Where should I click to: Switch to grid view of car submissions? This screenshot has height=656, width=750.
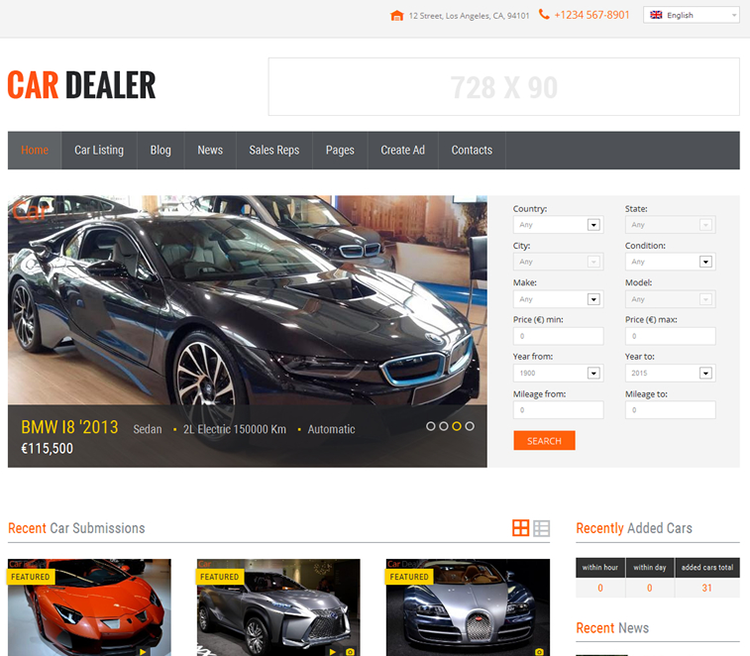[x=520, y=528]
